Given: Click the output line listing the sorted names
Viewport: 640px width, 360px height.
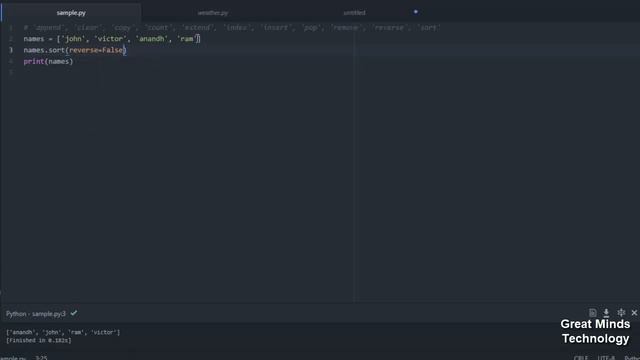Looking at the screenshot, I should click(x=63, y=332).
